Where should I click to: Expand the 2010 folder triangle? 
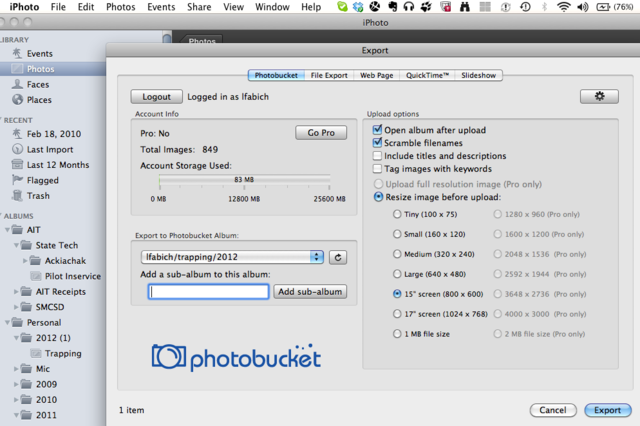pos(16,400)
